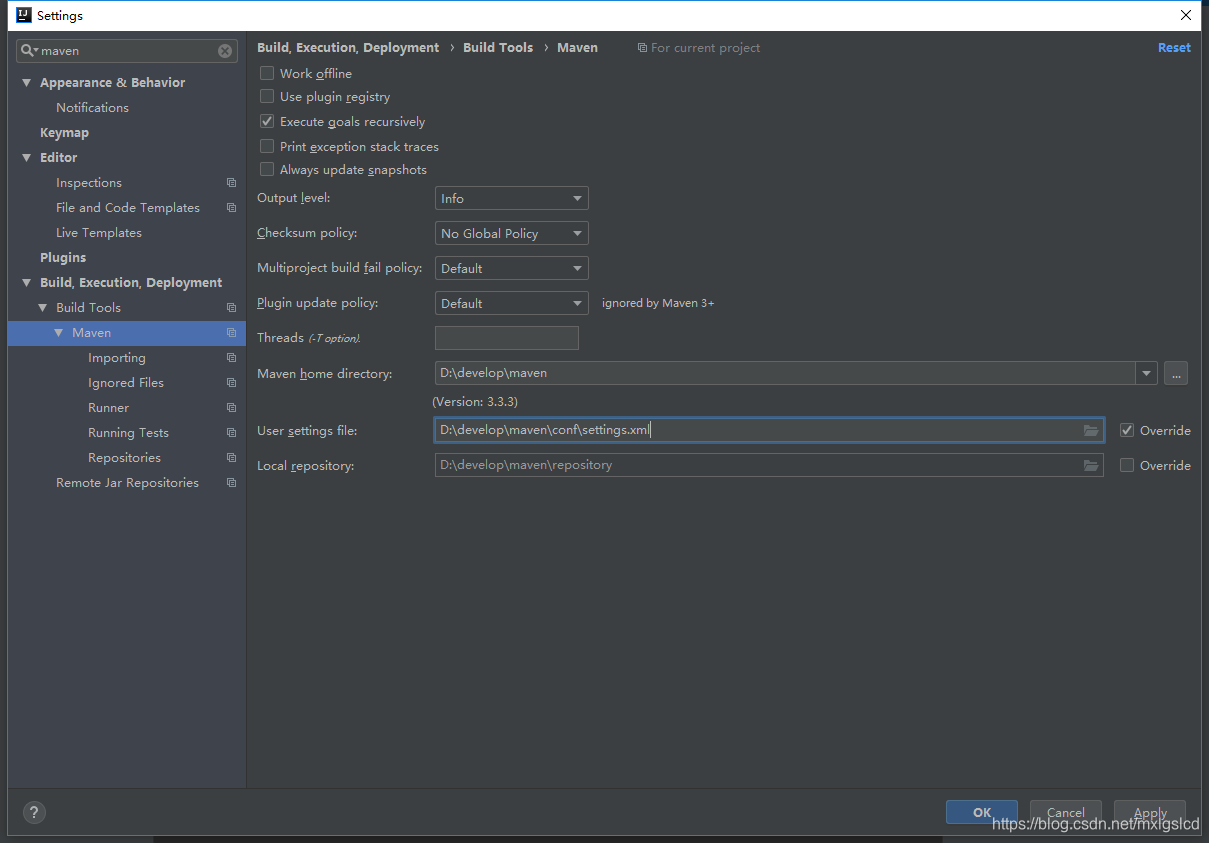Viewport: 1209px width, 843px height.
Task: Click the IntelliJ icon in the title bar
Action: click(24, 15)
